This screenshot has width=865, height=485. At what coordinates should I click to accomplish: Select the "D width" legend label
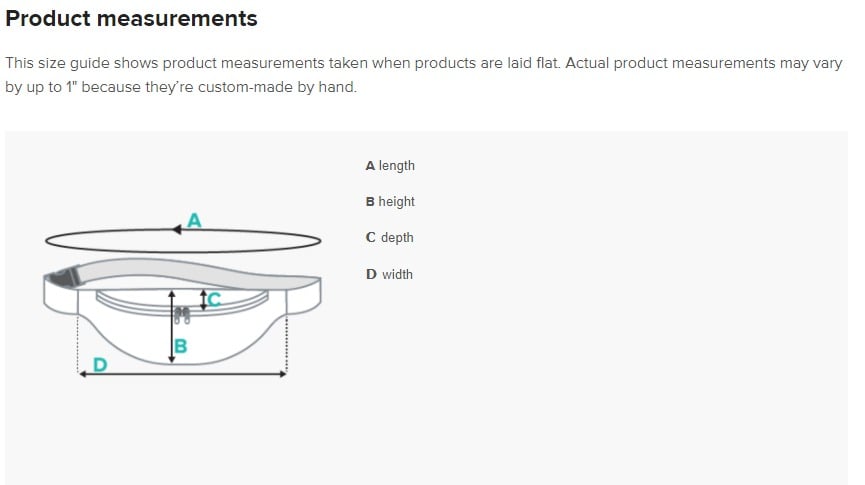click(x=389, y=274)
